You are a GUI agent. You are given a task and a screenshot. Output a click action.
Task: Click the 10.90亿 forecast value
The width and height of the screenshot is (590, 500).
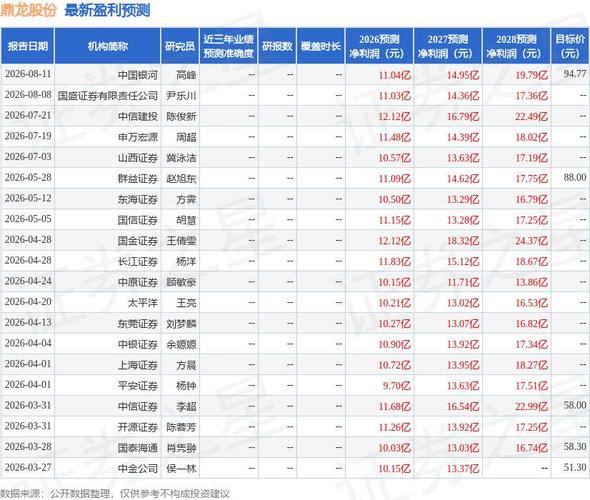[394, 344]
